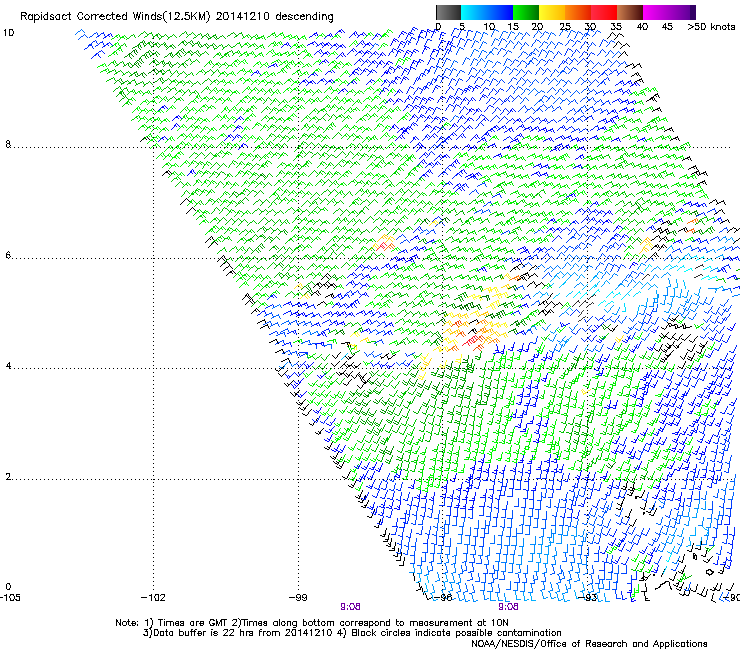Click the '25' label under the color legend

pyautogui.click(x=565, y=26)
